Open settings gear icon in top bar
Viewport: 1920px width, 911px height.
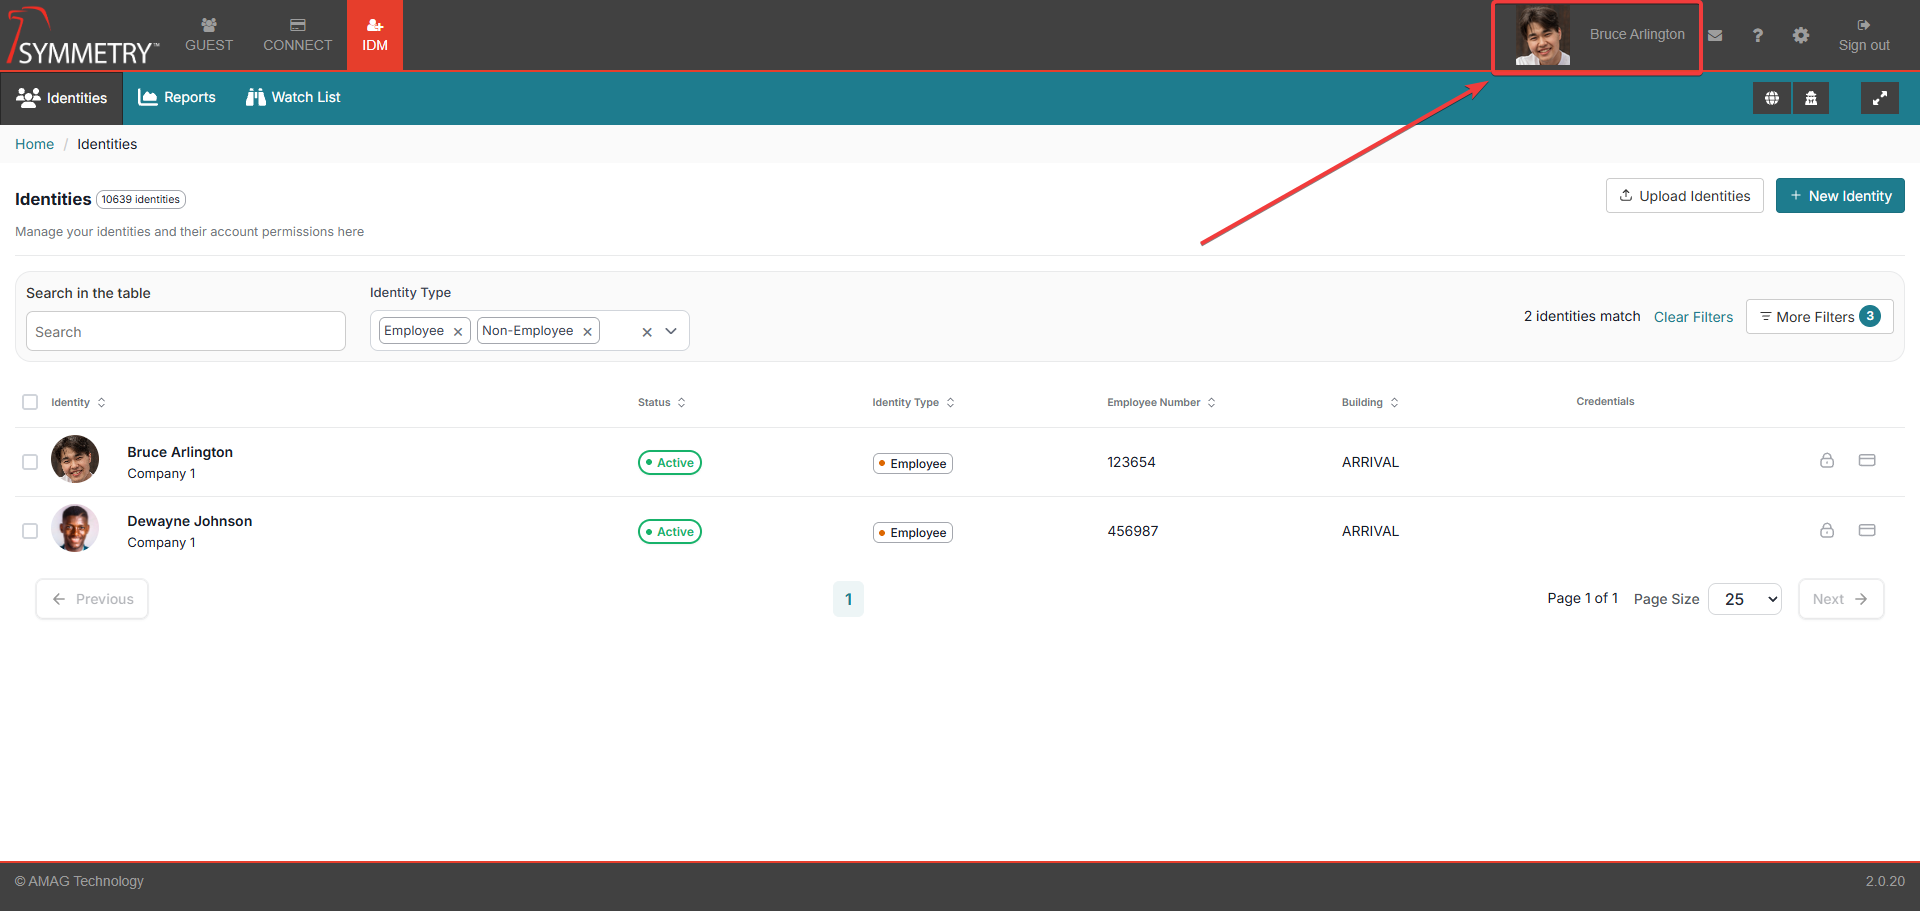tap(1800, 35)
